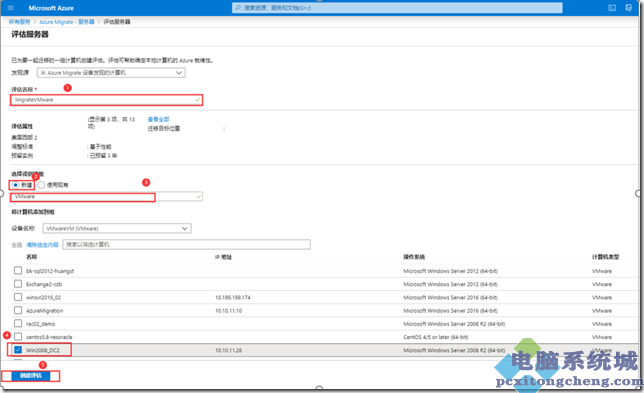The height and width of the screenshot is (393, 644).
Task: Open 所有服务 breadcrumb link
Action: (19, 22)
